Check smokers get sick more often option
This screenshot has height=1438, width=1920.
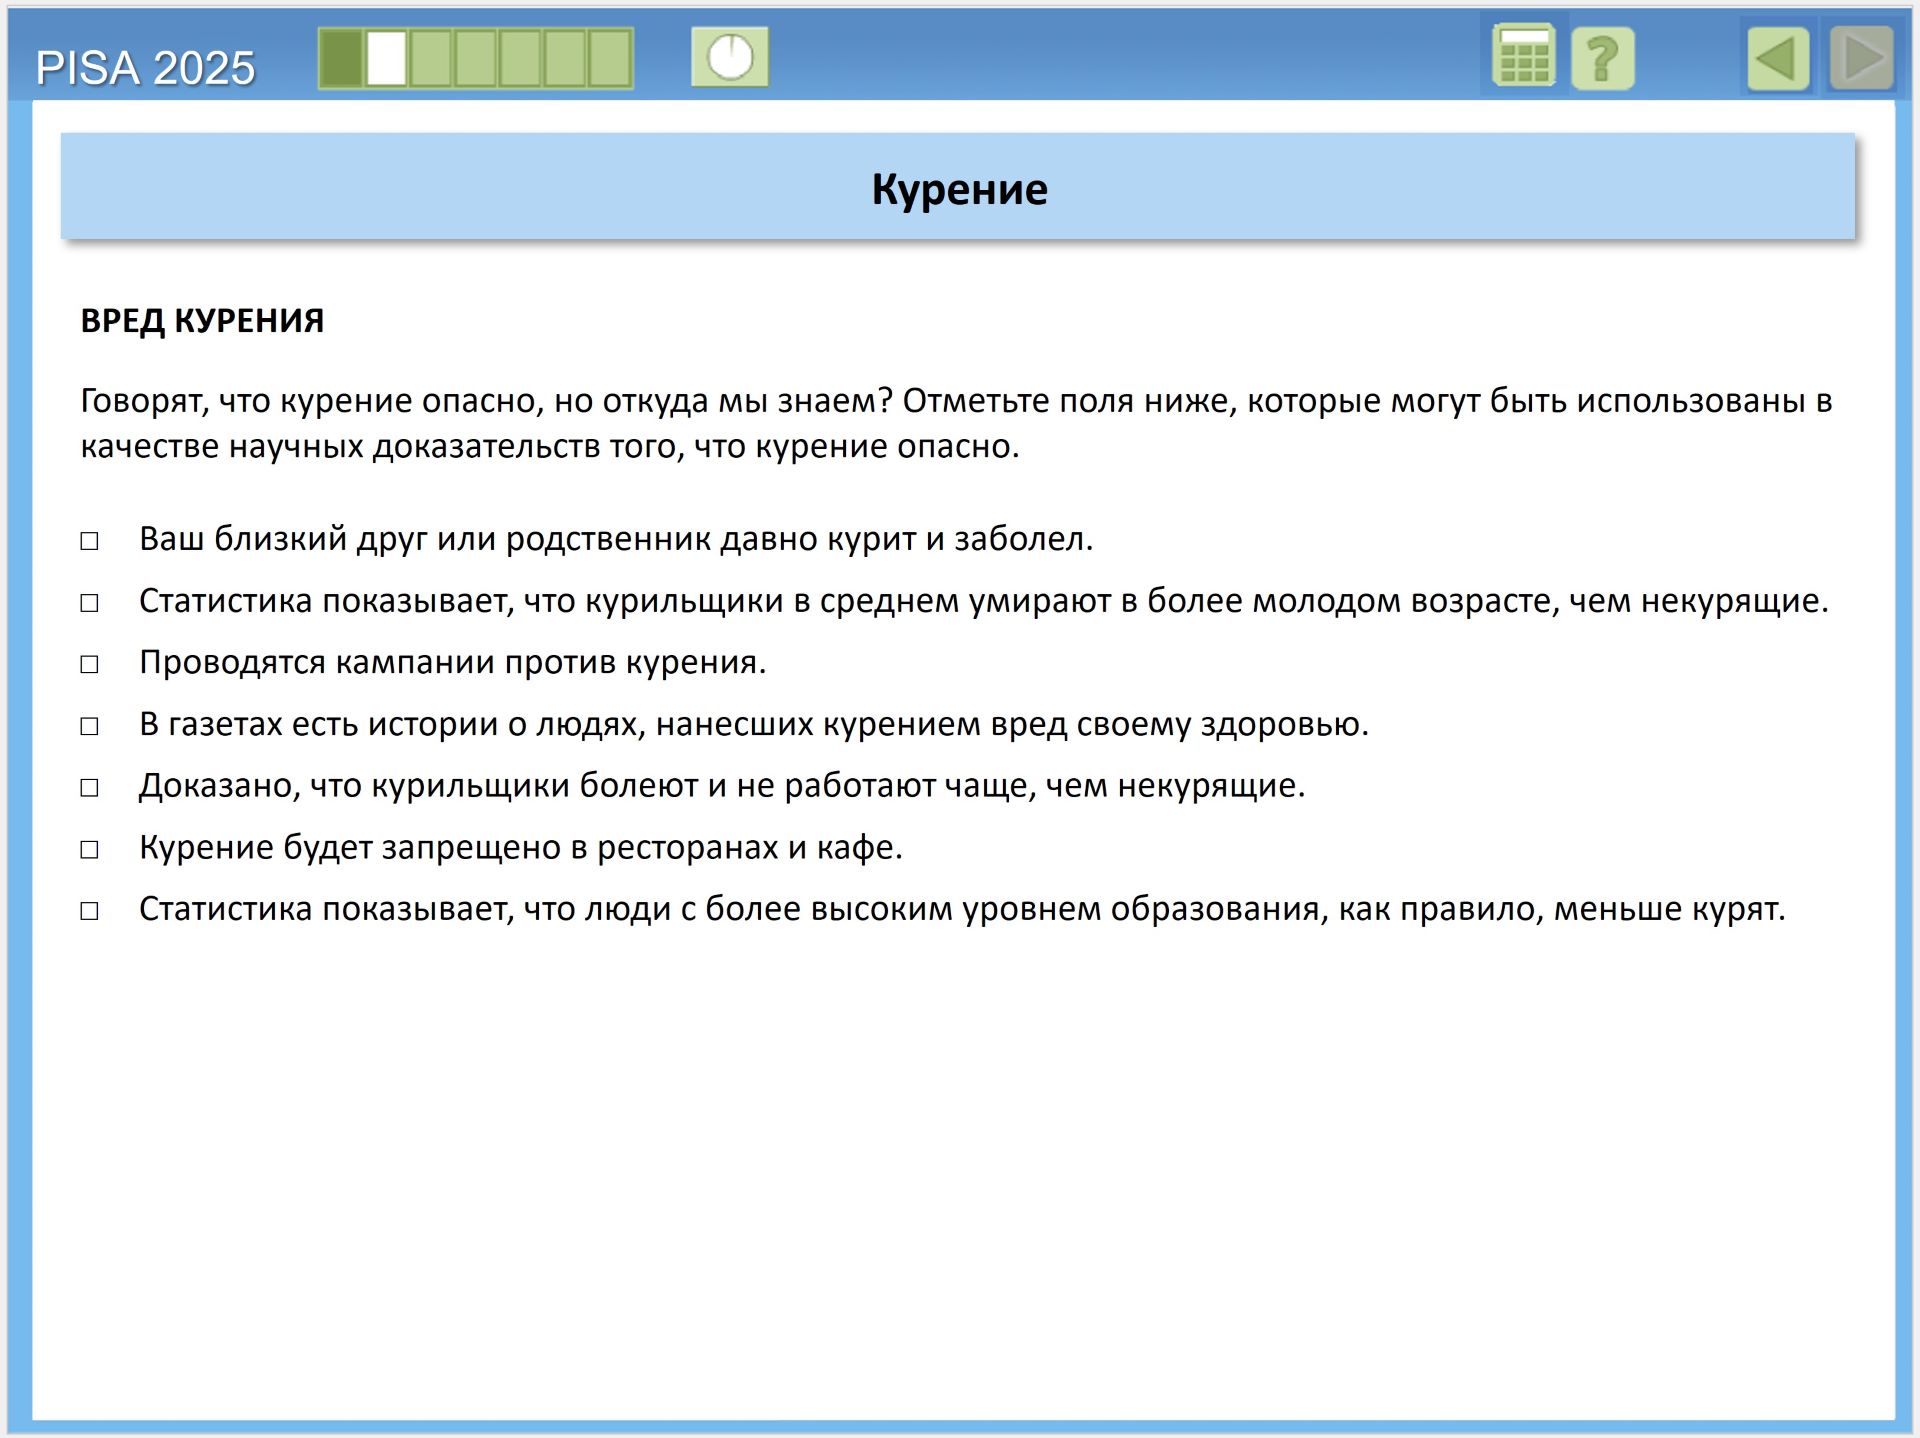[x=90, y=788]
